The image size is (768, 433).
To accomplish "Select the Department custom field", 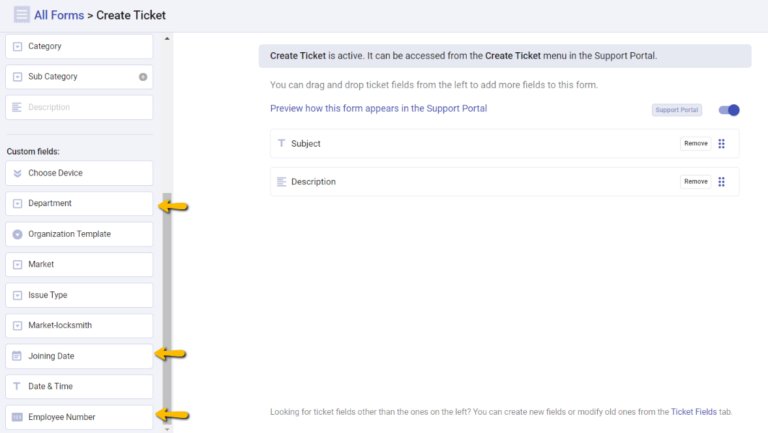I will coord(79,204).
